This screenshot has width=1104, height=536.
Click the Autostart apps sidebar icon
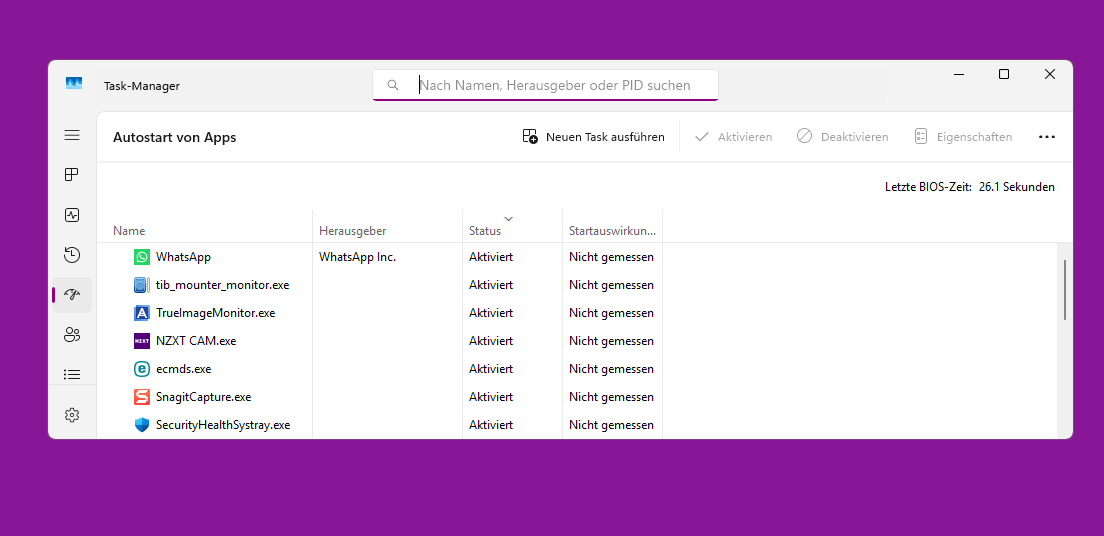[72, 295]
